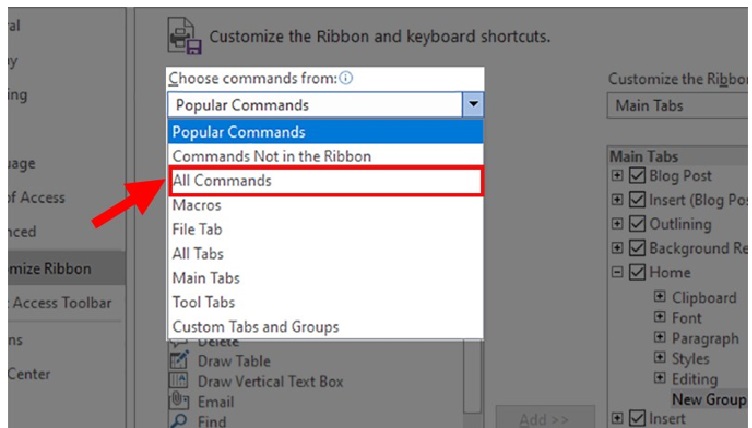
Task: Toggle the Home tab checkbox
Action: click(x=638, y=272)
